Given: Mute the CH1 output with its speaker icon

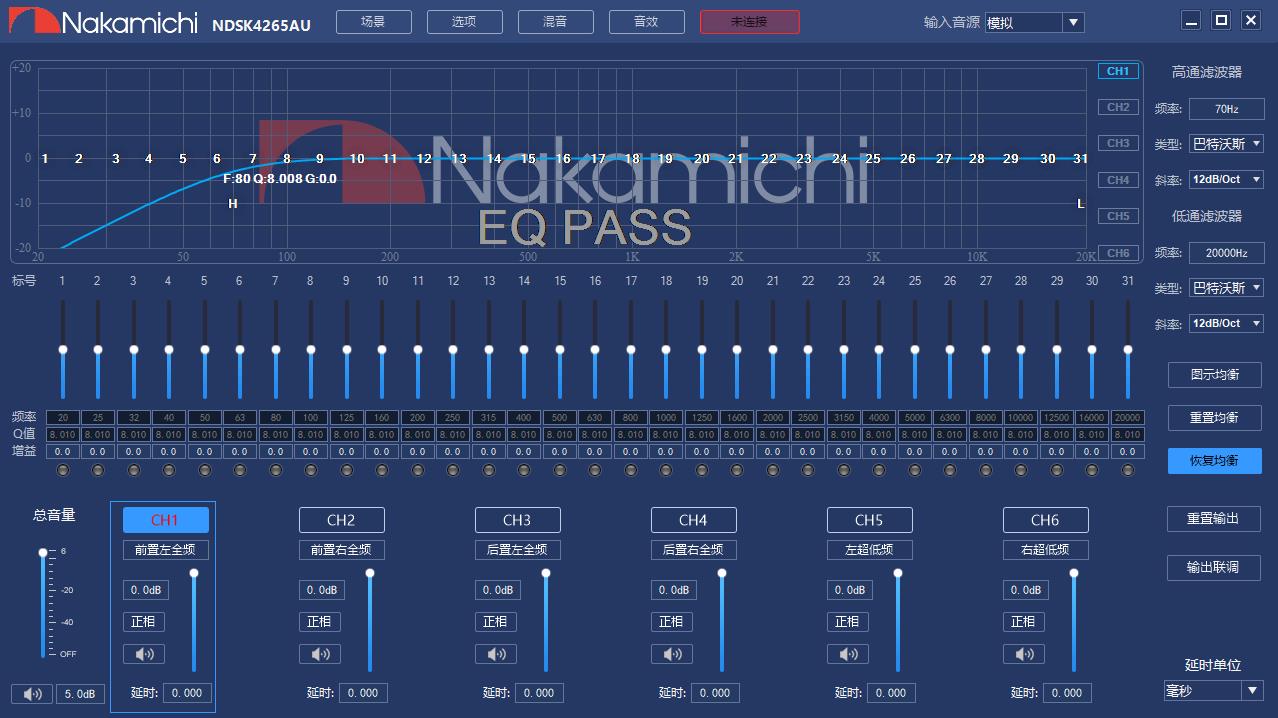Looking at the screenshot, I should (144, 654).
